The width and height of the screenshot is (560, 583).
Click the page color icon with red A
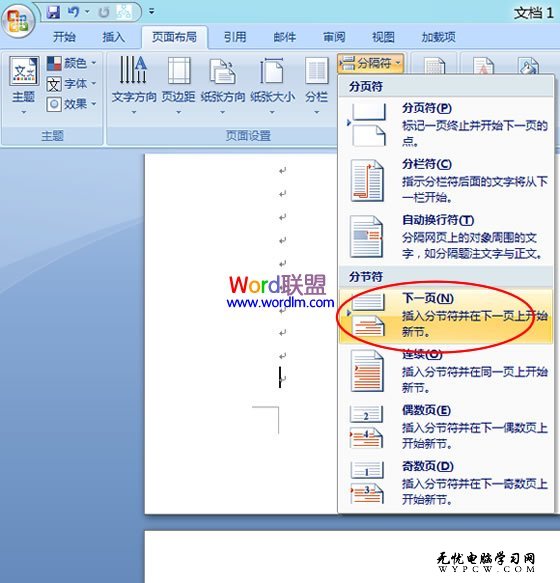[x=483, y=66]
